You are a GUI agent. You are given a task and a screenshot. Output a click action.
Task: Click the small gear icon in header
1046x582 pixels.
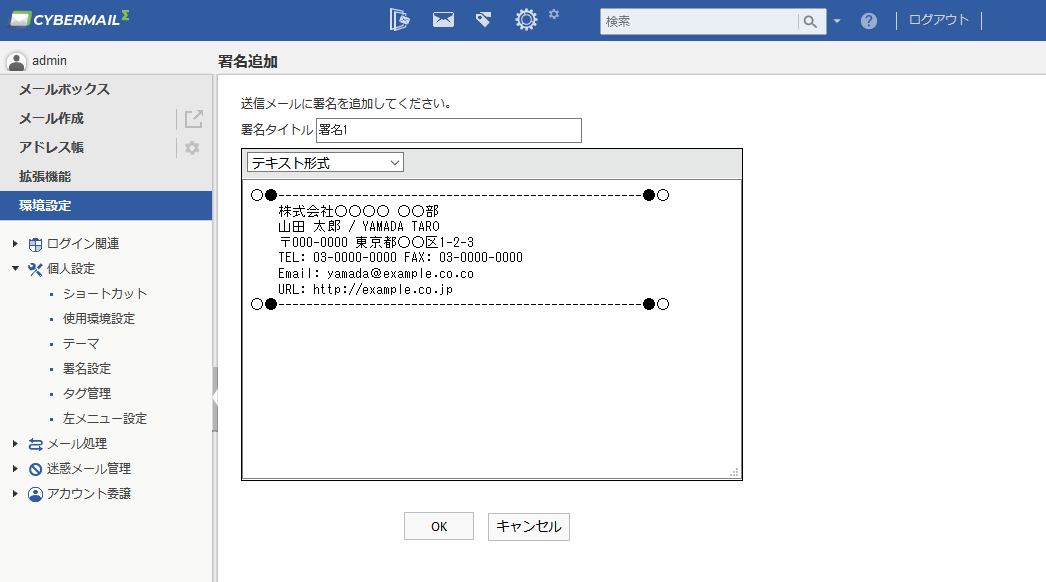pos(554,13)
